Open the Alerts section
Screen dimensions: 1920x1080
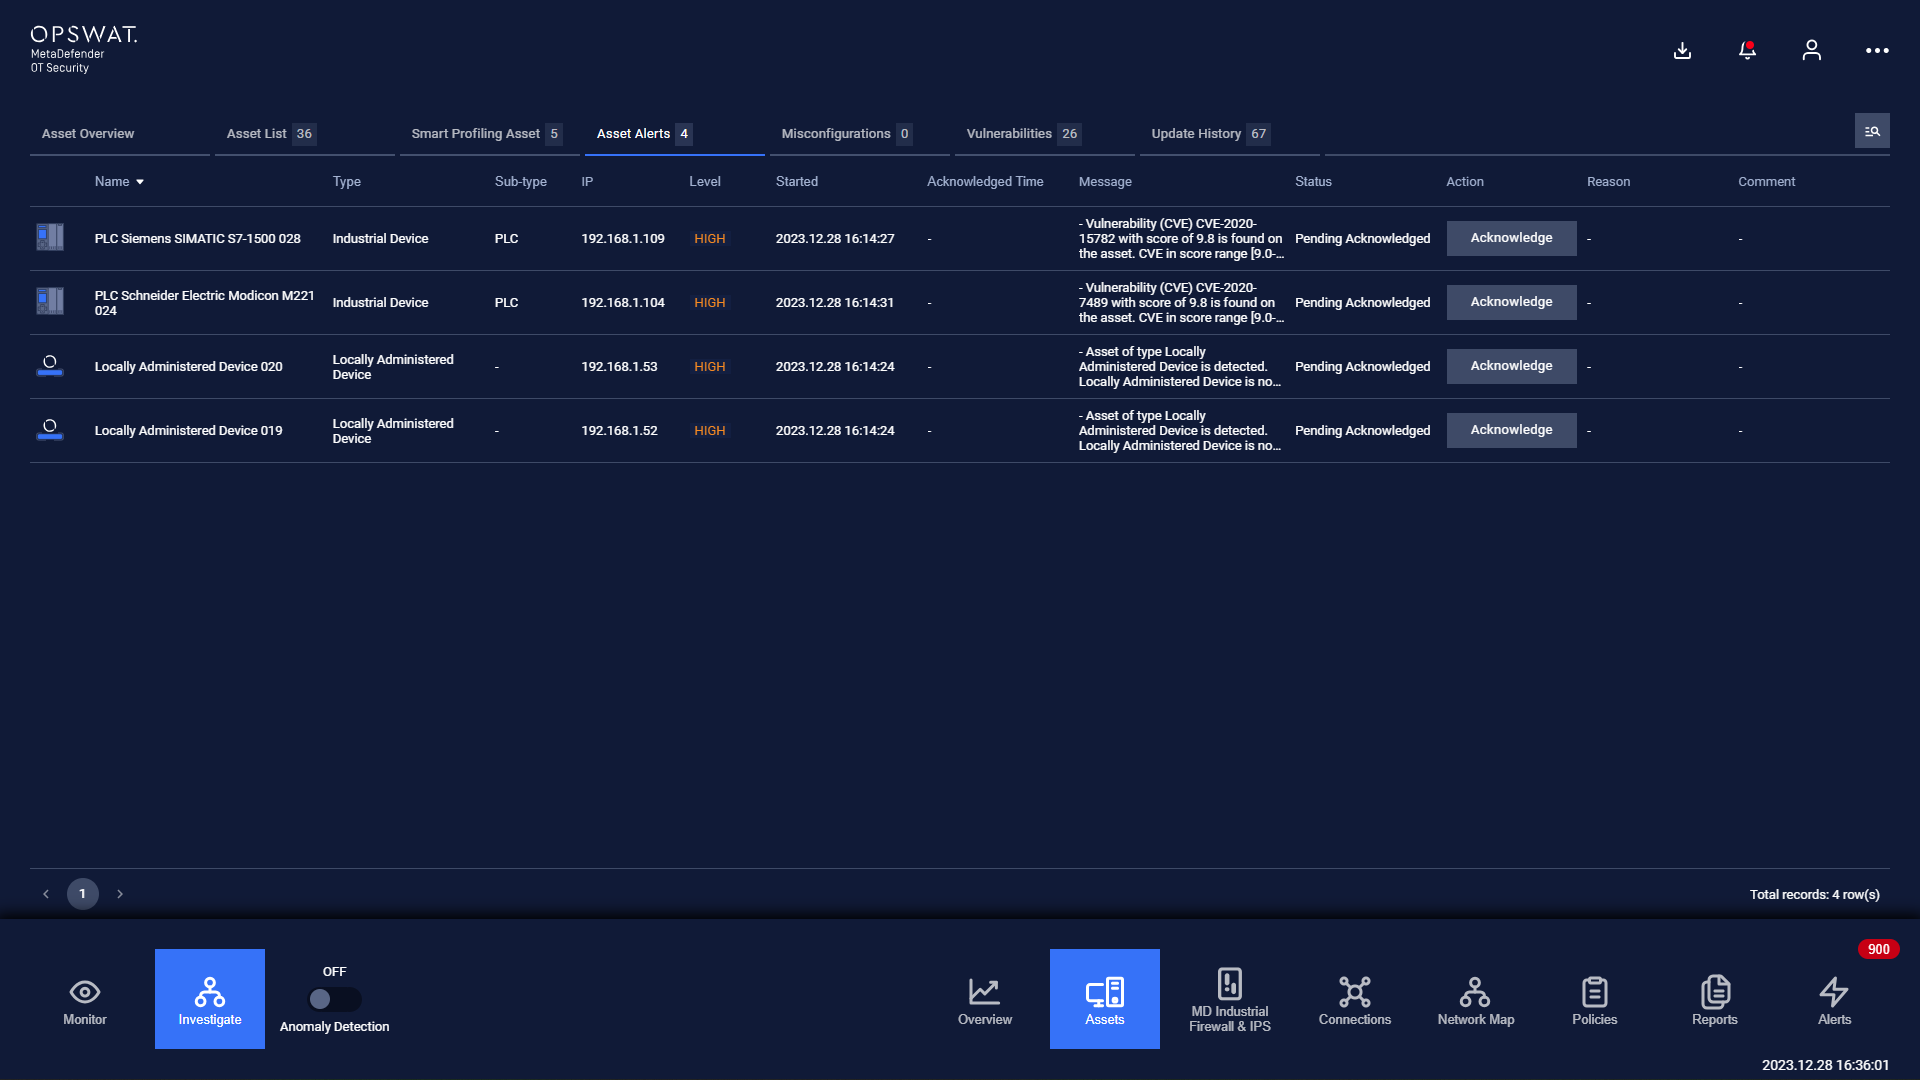pos(1835,999)
